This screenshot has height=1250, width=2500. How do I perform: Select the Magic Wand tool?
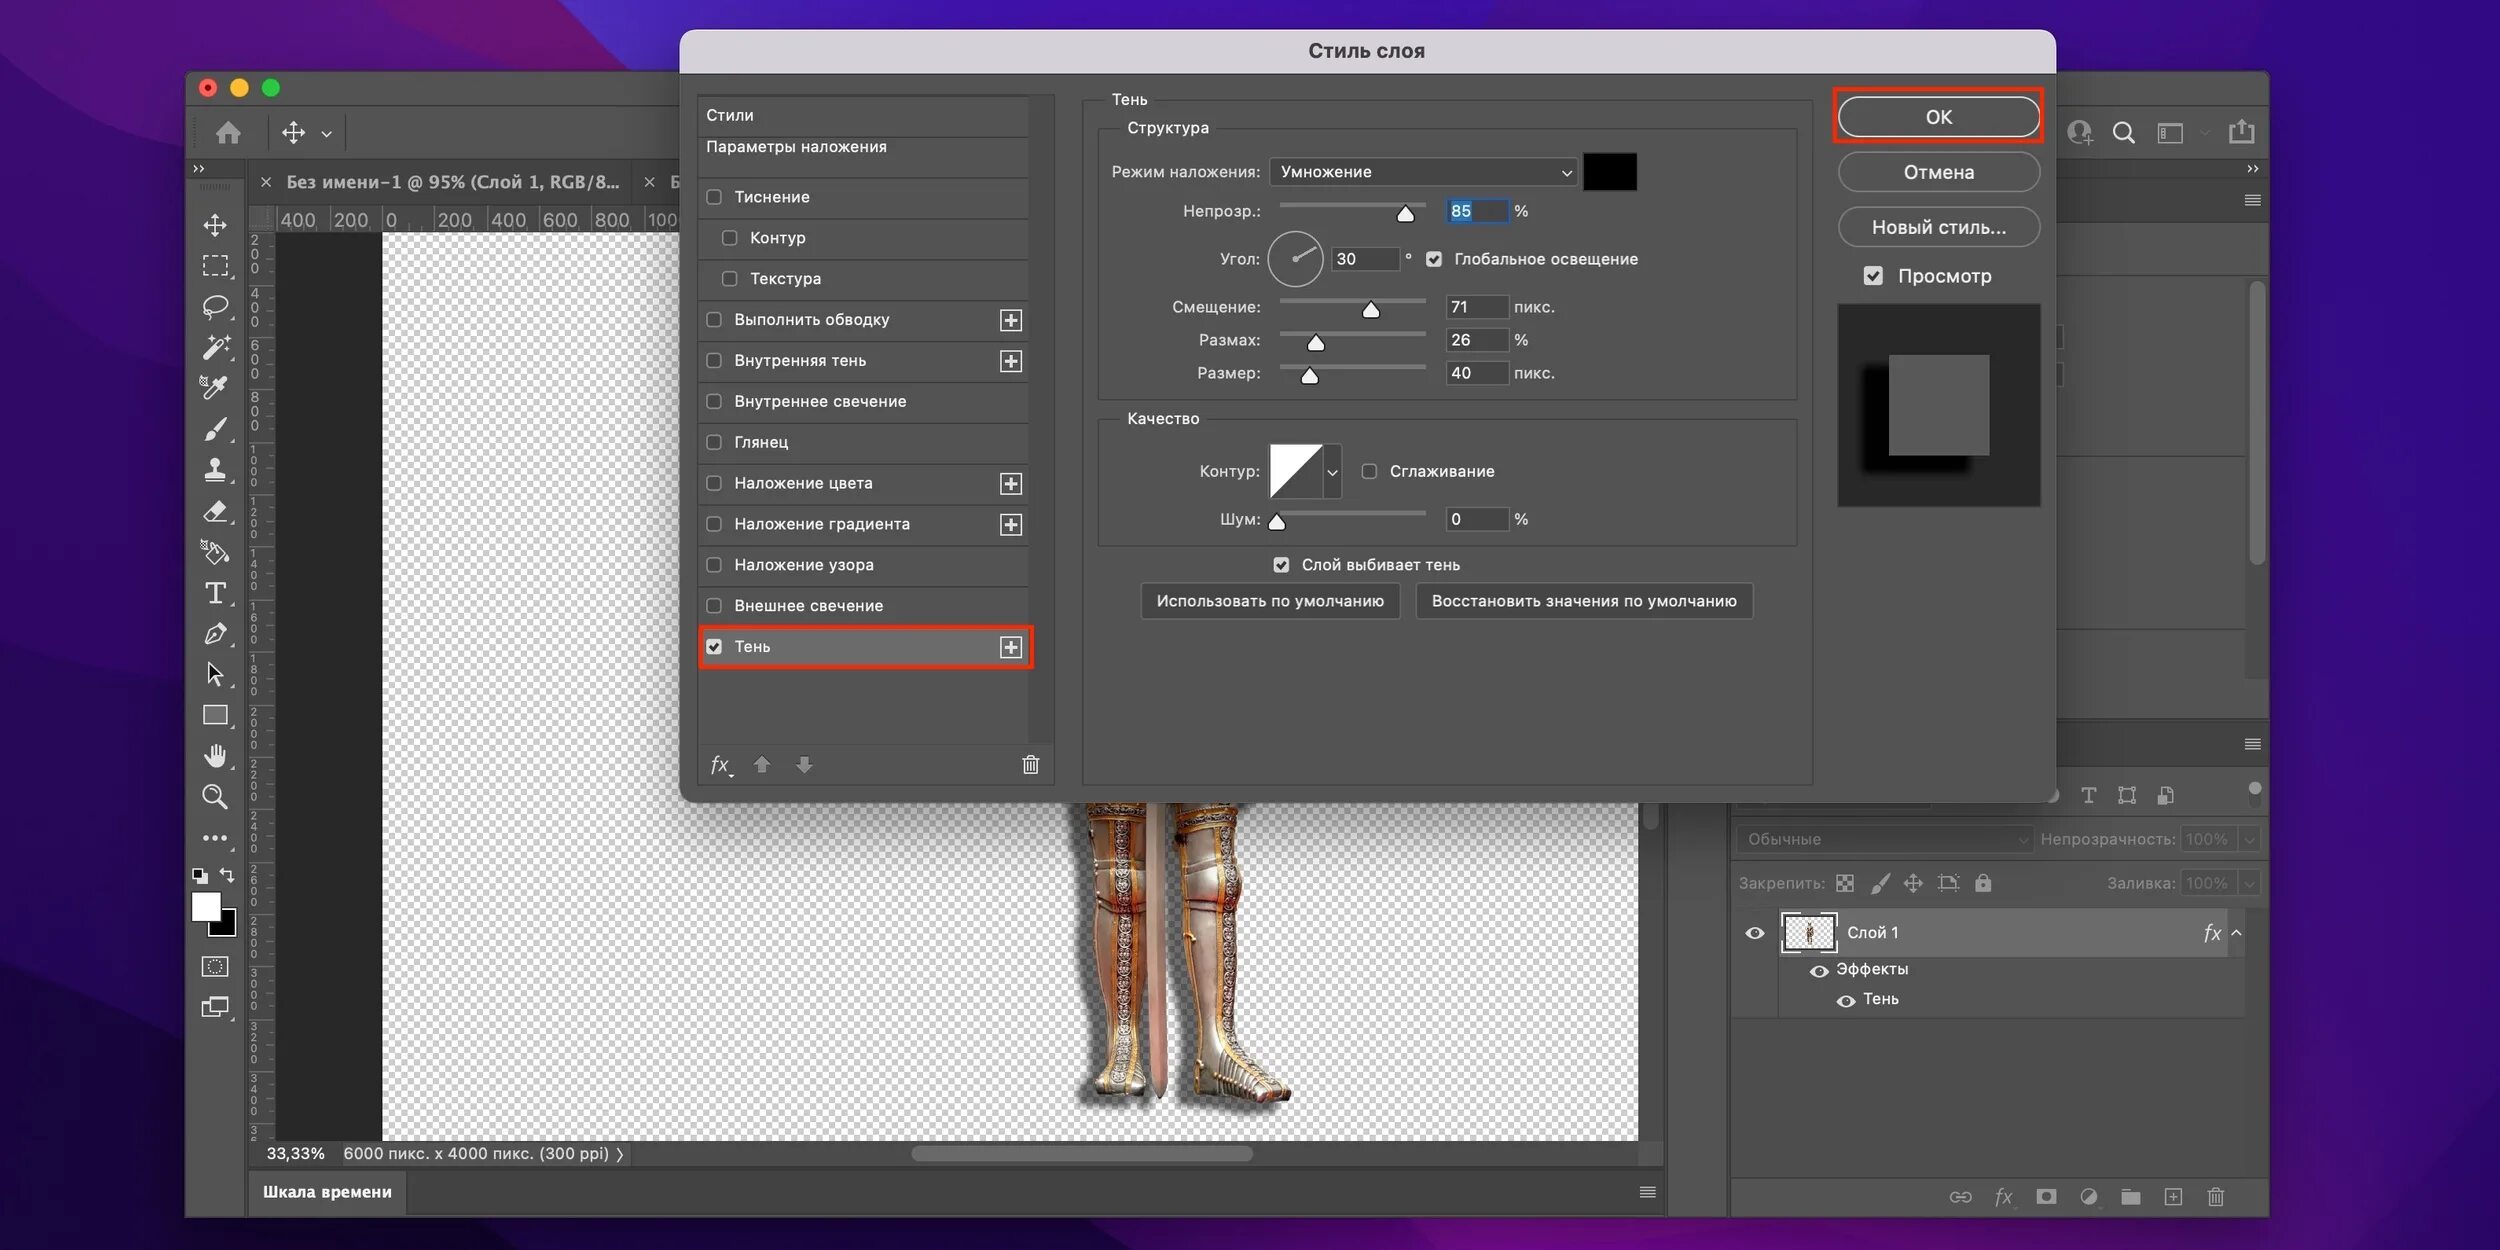click(x=215, y=347)
